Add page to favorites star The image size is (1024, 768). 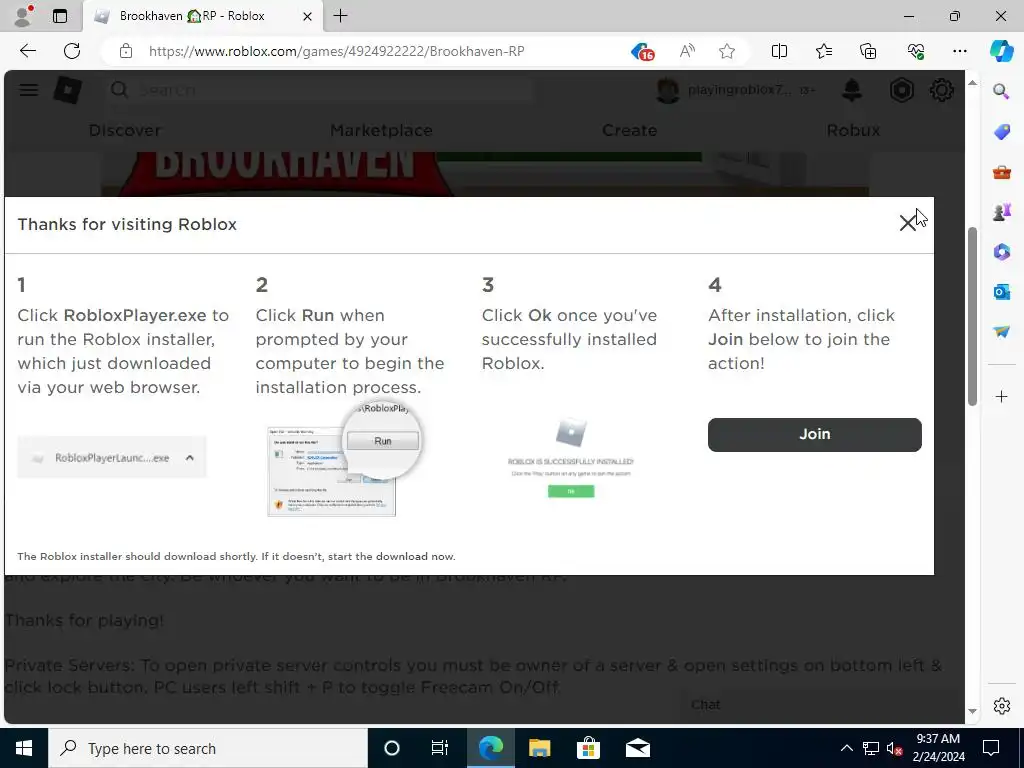727,51
